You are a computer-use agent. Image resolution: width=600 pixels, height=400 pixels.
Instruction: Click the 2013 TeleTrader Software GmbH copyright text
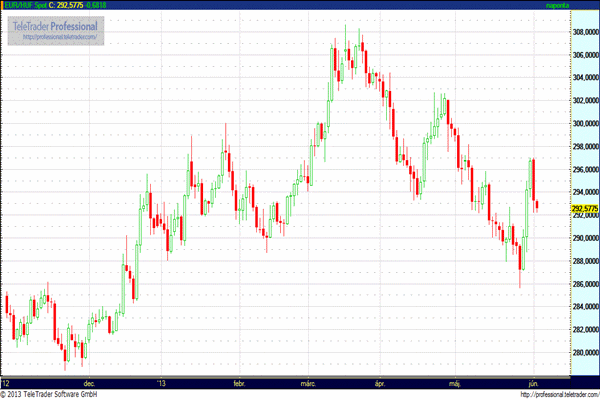50,394
